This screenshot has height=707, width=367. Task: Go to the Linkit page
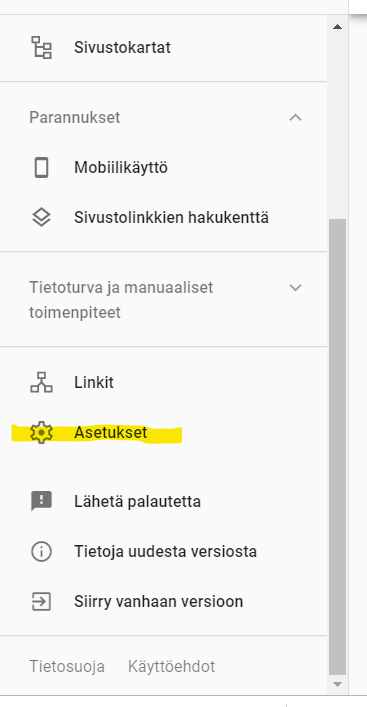tap(164, 383)
